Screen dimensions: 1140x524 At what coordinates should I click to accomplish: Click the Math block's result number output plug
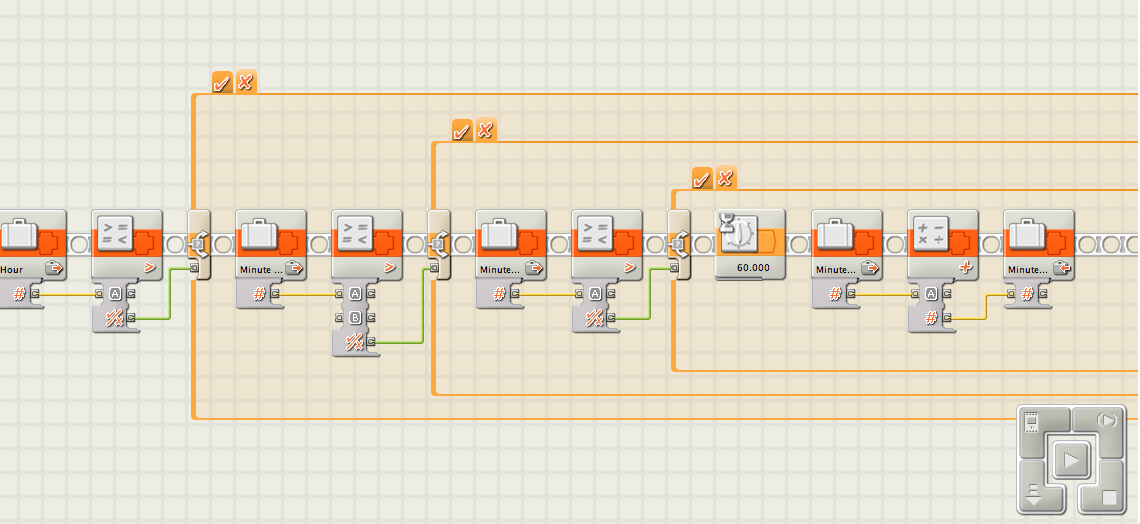click(x=947, y=318)
